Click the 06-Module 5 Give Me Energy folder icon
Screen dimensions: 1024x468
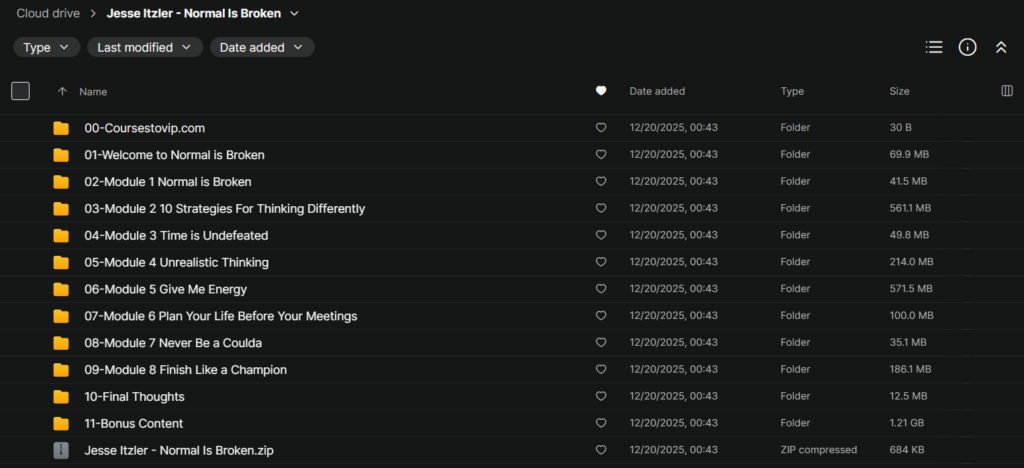click(61, 290)
